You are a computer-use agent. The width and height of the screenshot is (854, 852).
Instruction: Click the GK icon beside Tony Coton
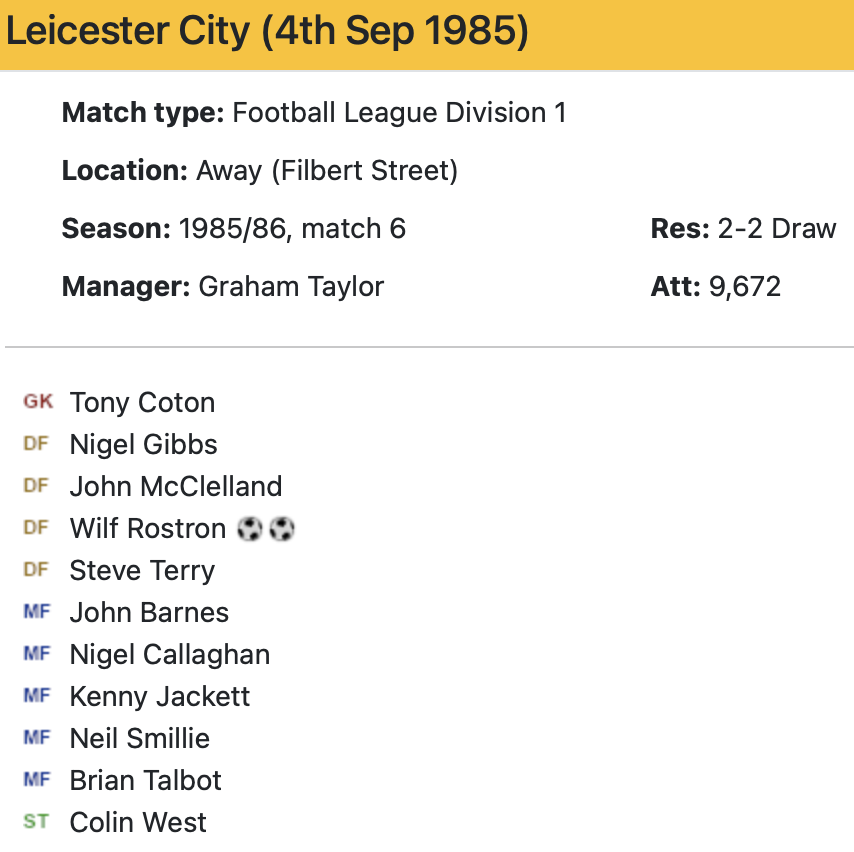point(38,402)
